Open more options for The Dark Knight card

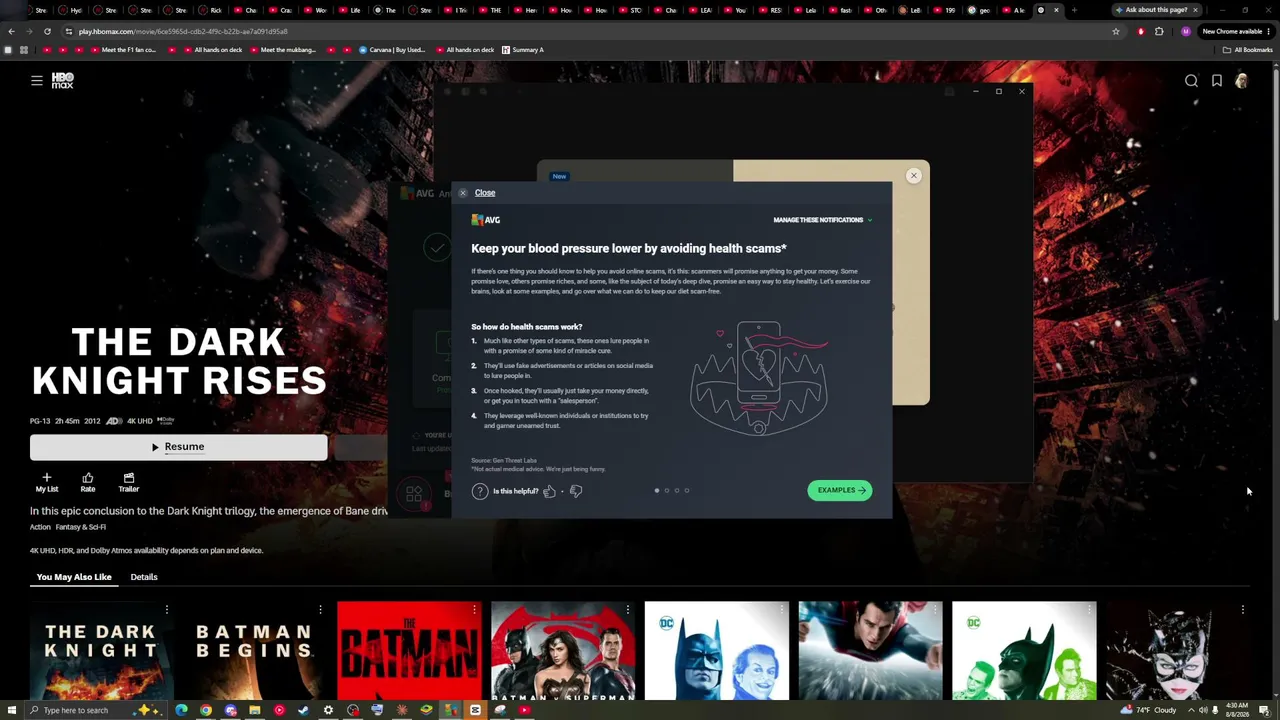point(167,609)
